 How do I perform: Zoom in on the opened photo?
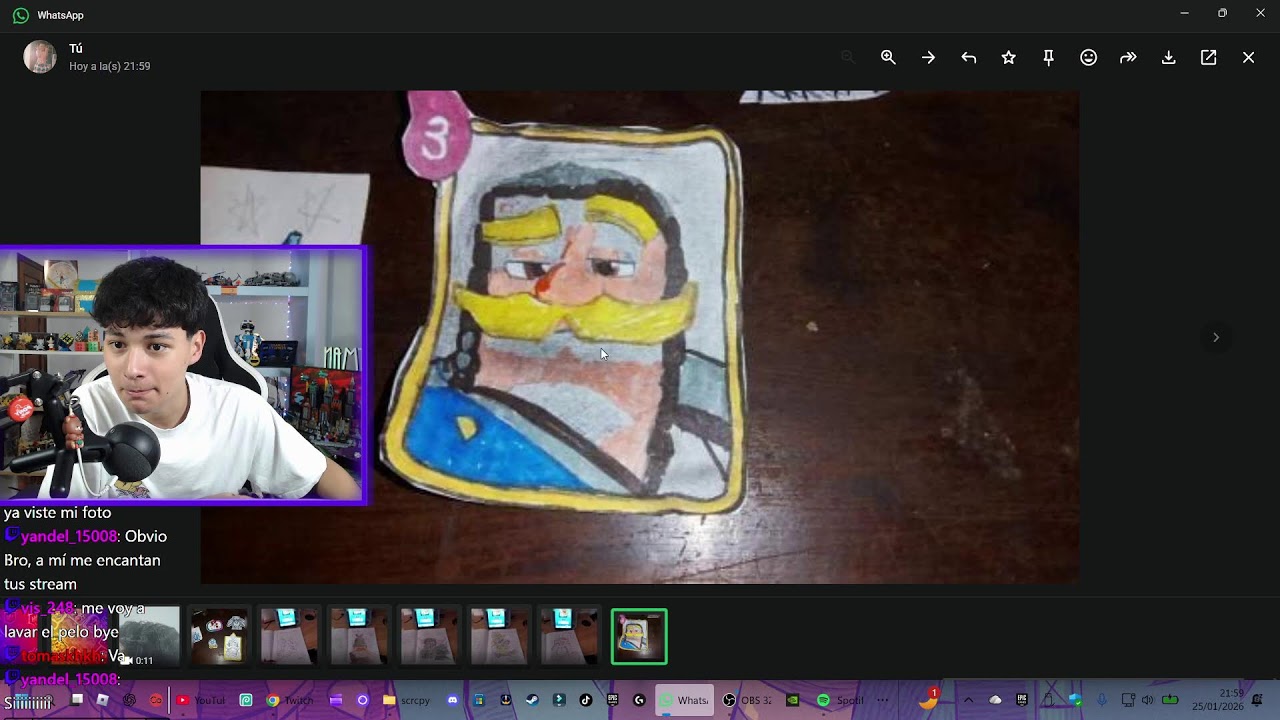tap(888, 58)
